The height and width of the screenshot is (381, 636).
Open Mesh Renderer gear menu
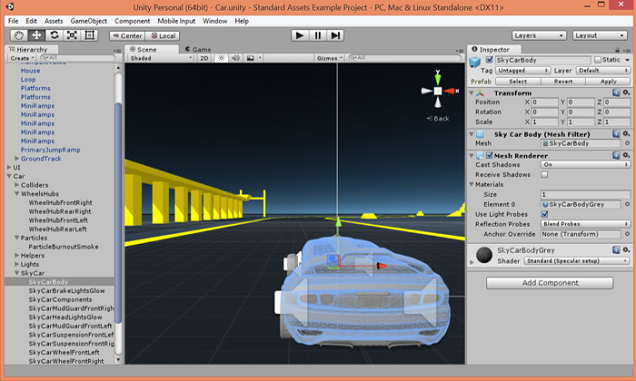point(626,155)
